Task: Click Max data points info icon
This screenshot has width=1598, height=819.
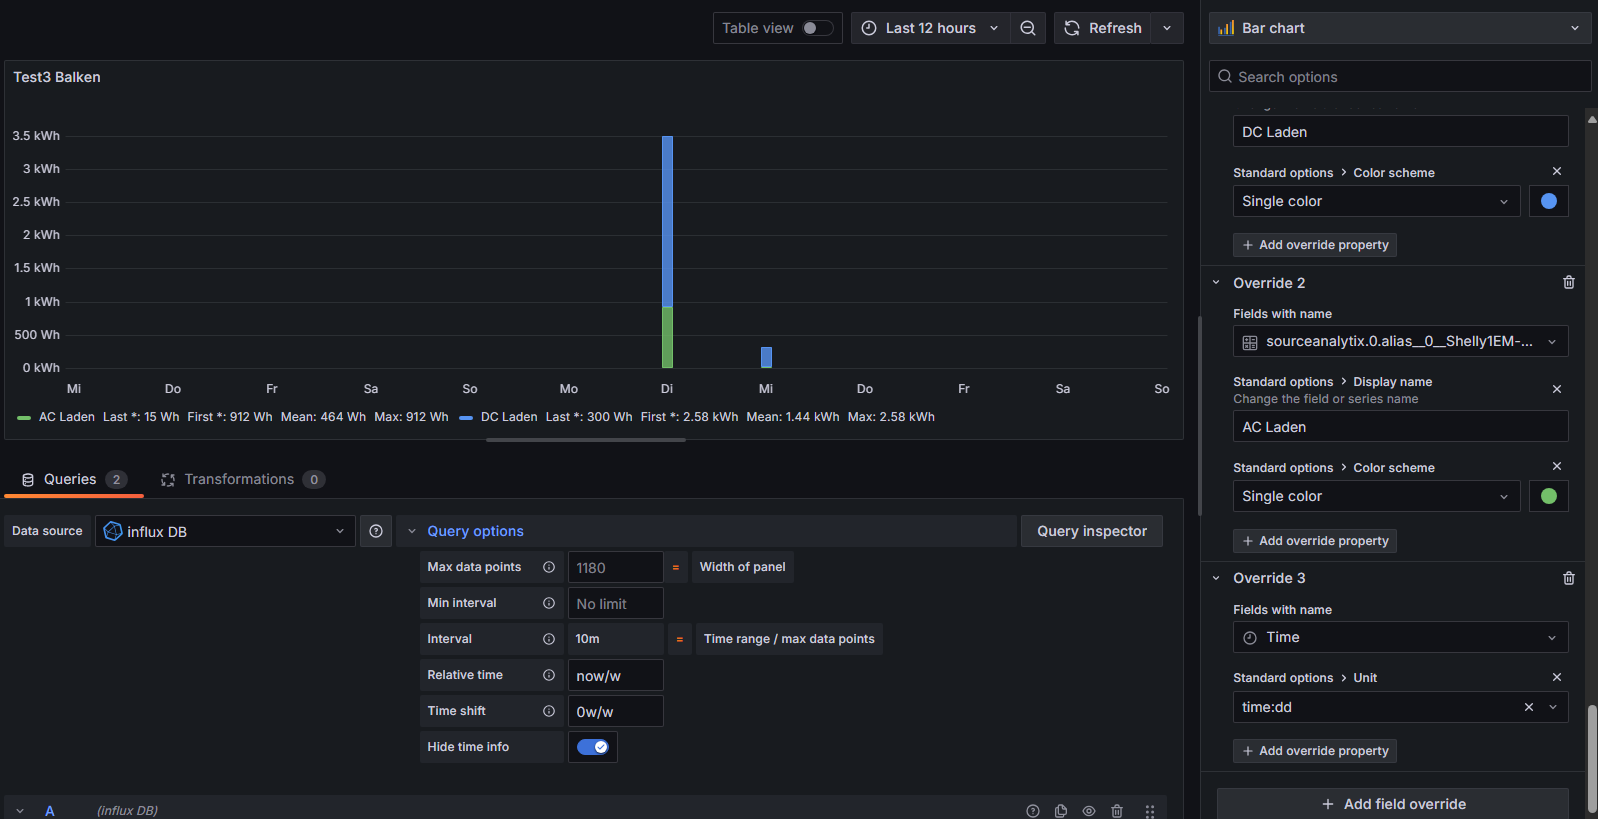Action: point(549,567)
